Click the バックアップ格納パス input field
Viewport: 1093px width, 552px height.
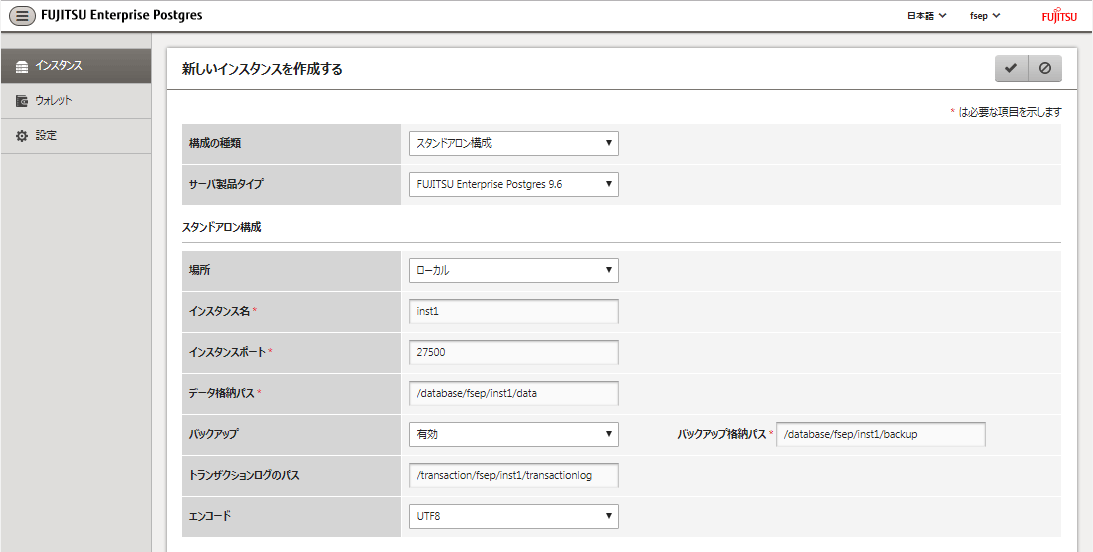click(881, 434)
